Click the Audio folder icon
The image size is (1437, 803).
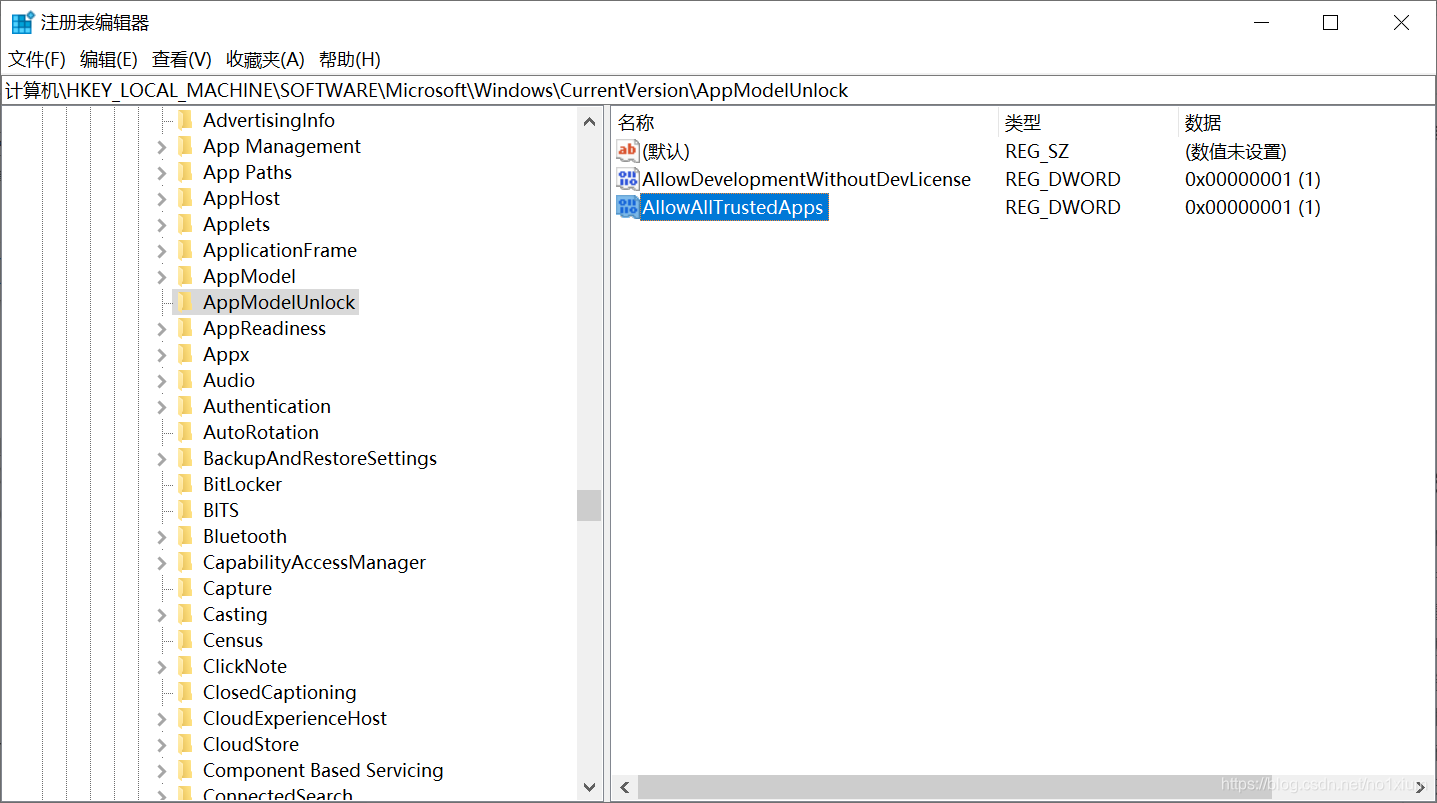[x=185, y=380]
